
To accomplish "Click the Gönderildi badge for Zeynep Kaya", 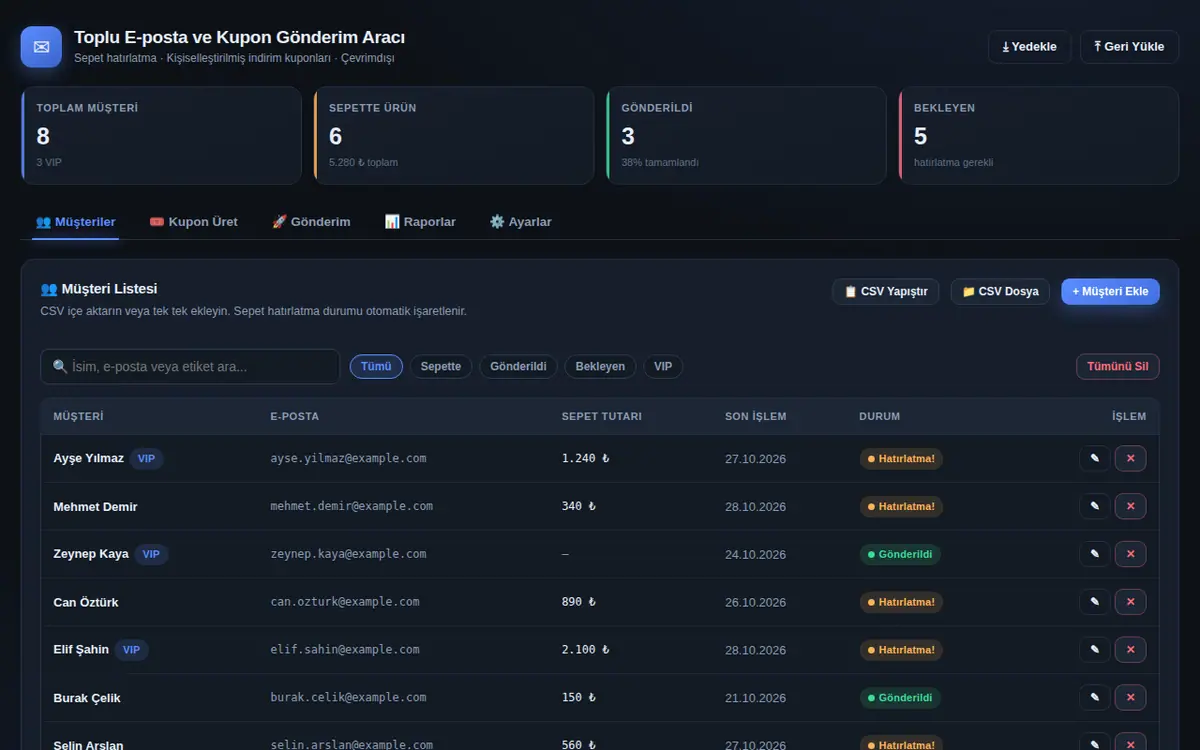I will [900, 554].
